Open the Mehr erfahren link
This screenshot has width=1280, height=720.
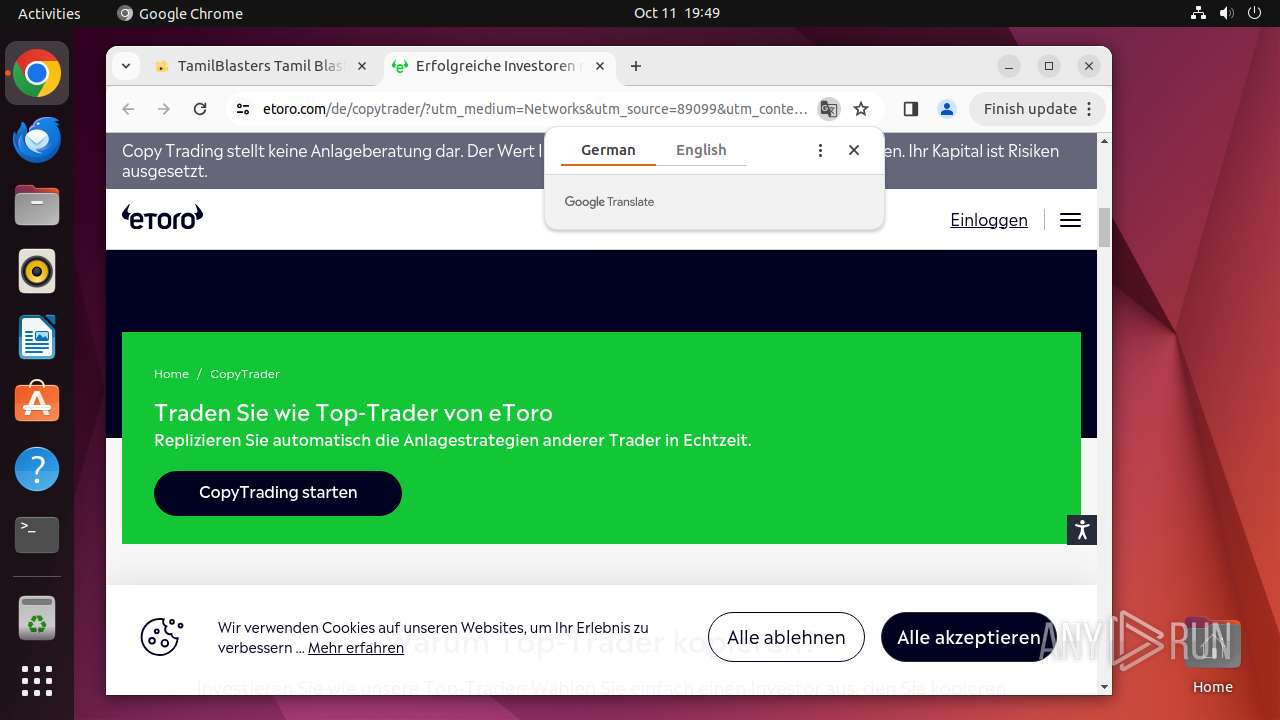tap(356, 648)
